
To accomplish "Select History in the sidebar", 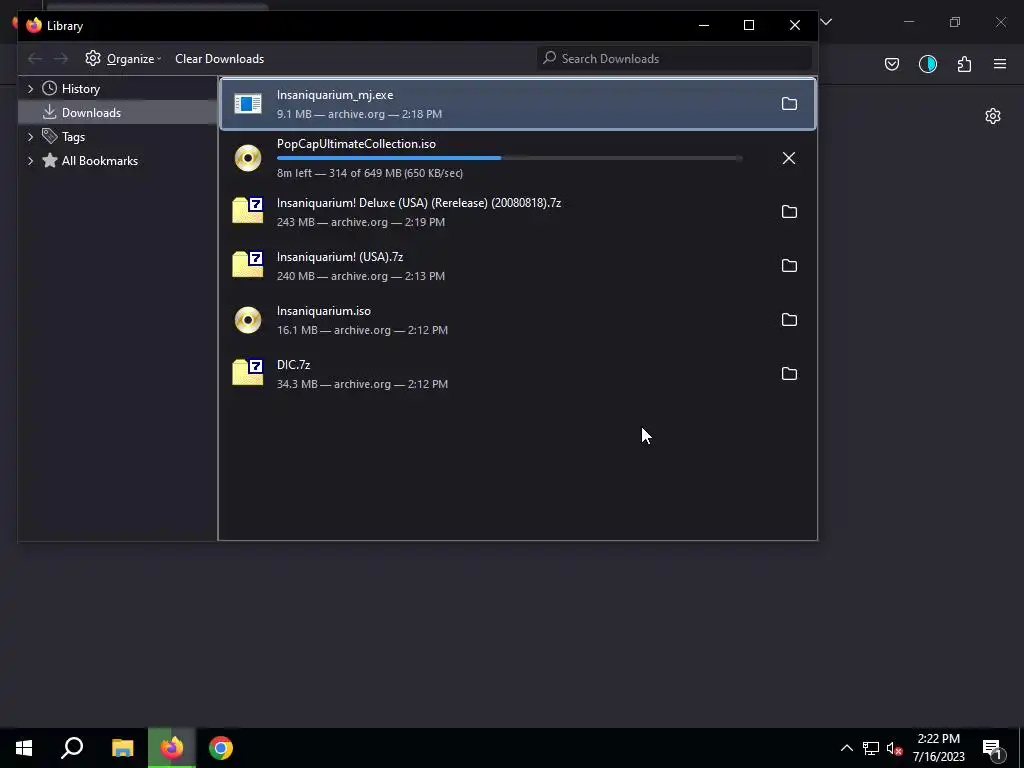I will coord(80,89).
